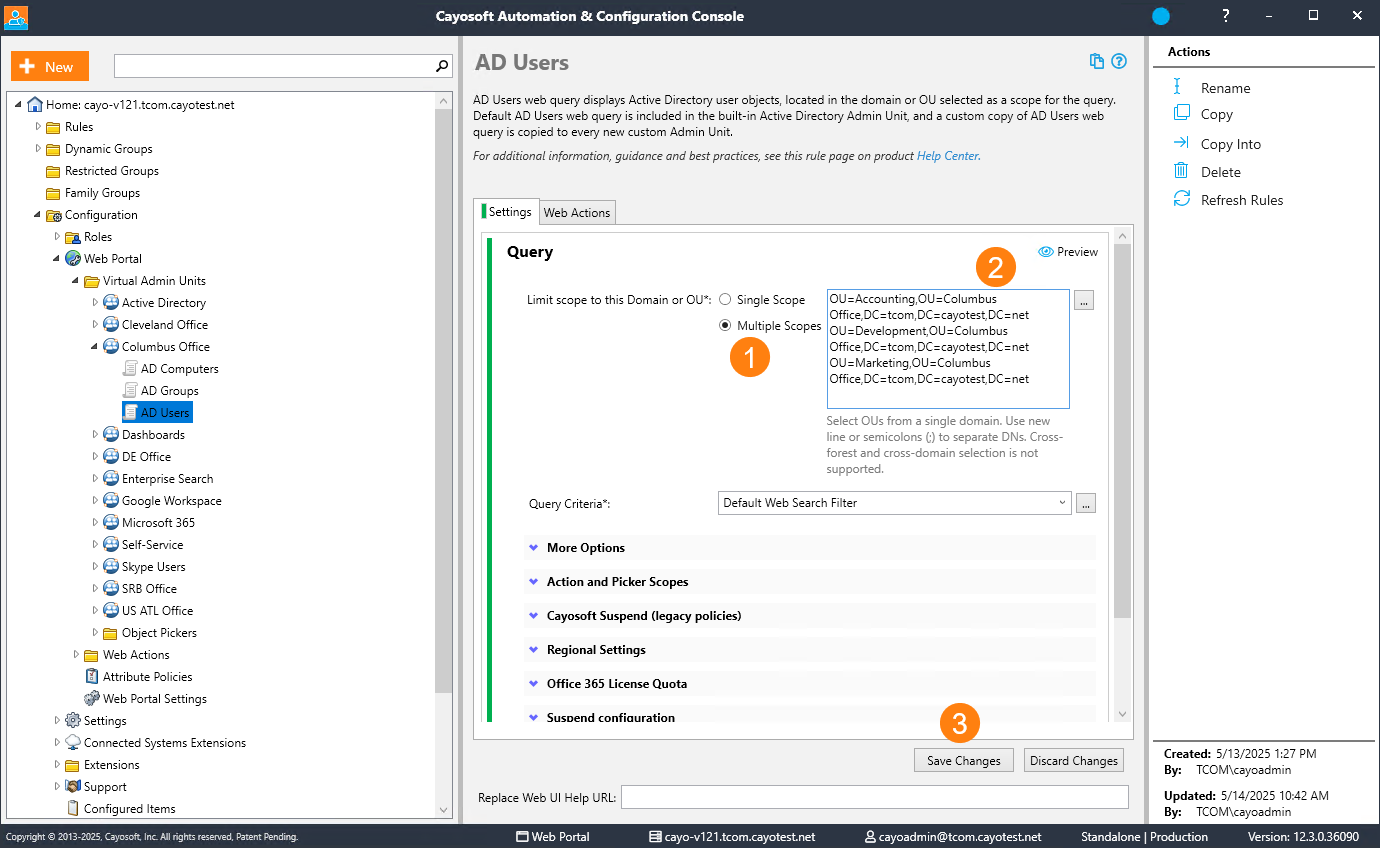Click the Roles folder icon
The width and height of the screenshot is (1380, 848).
click(73, 237)
